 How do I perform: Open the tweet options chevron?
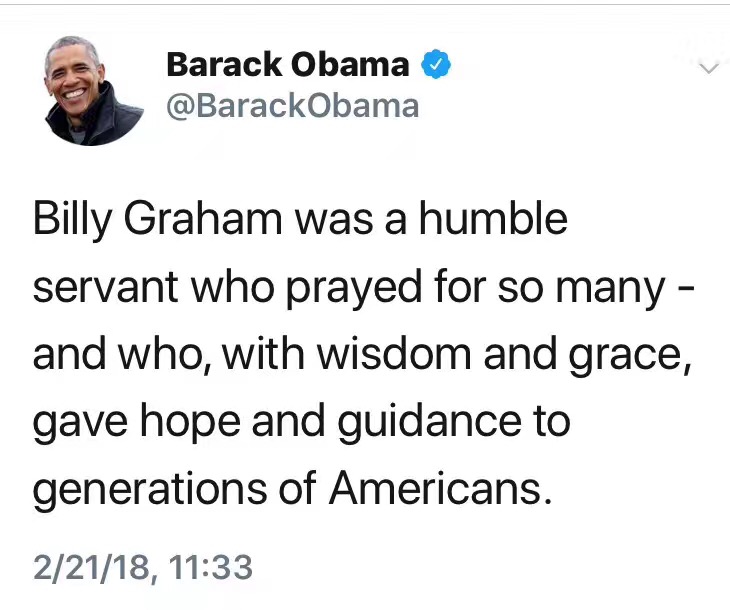709,69
